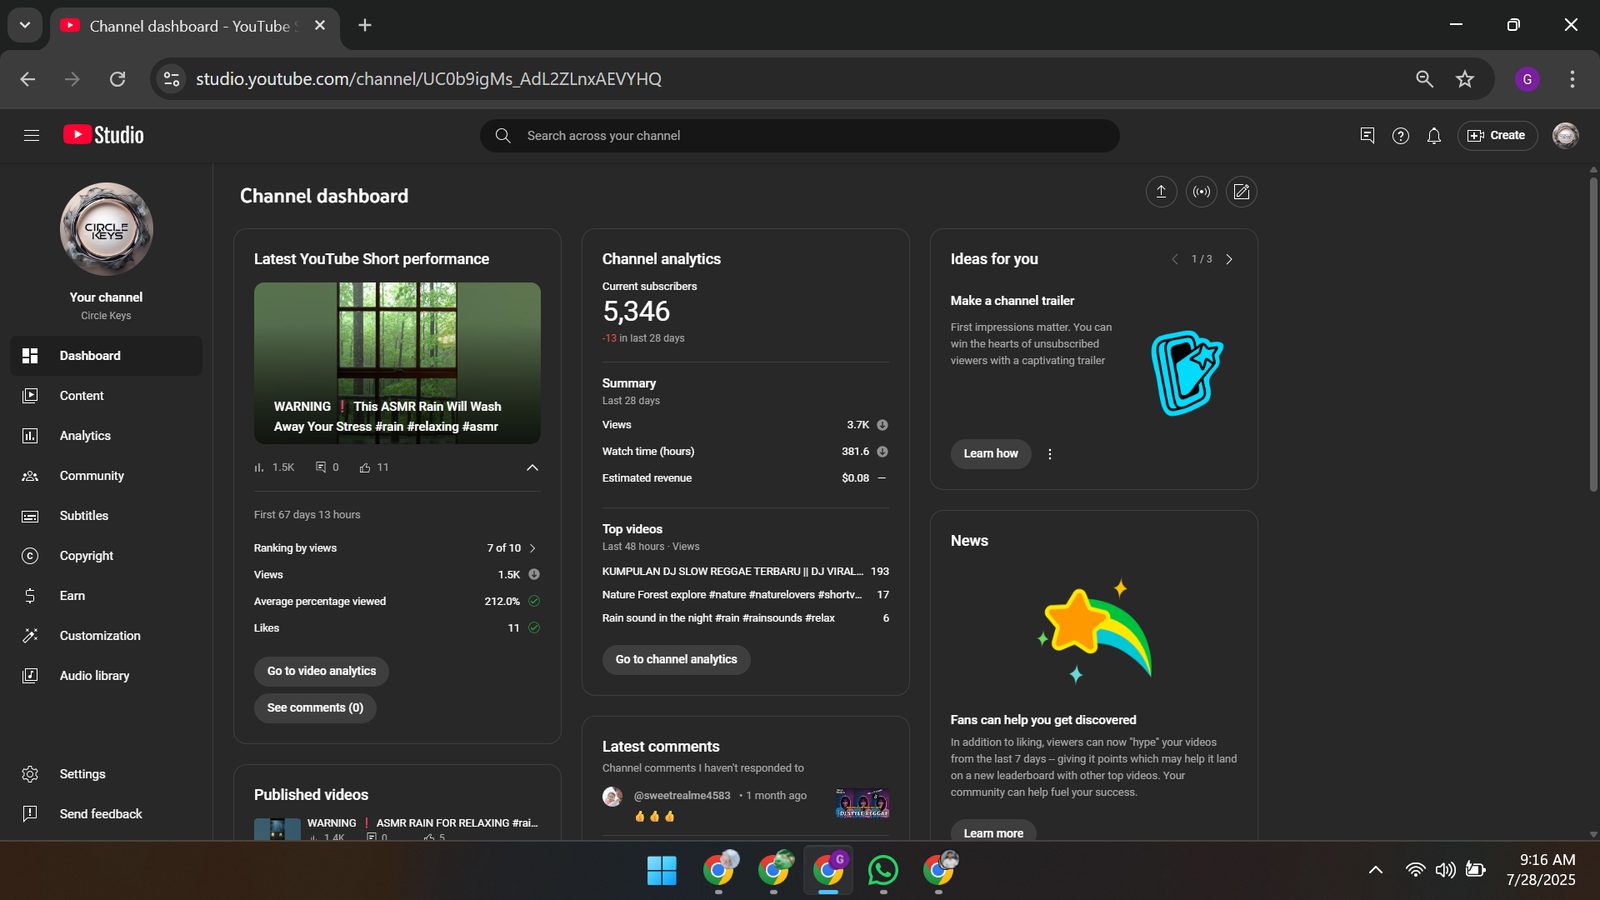The image size is (1600, 900).
Task: Click the Create post icon on dashboard
Action: (x=1241, y=192)
